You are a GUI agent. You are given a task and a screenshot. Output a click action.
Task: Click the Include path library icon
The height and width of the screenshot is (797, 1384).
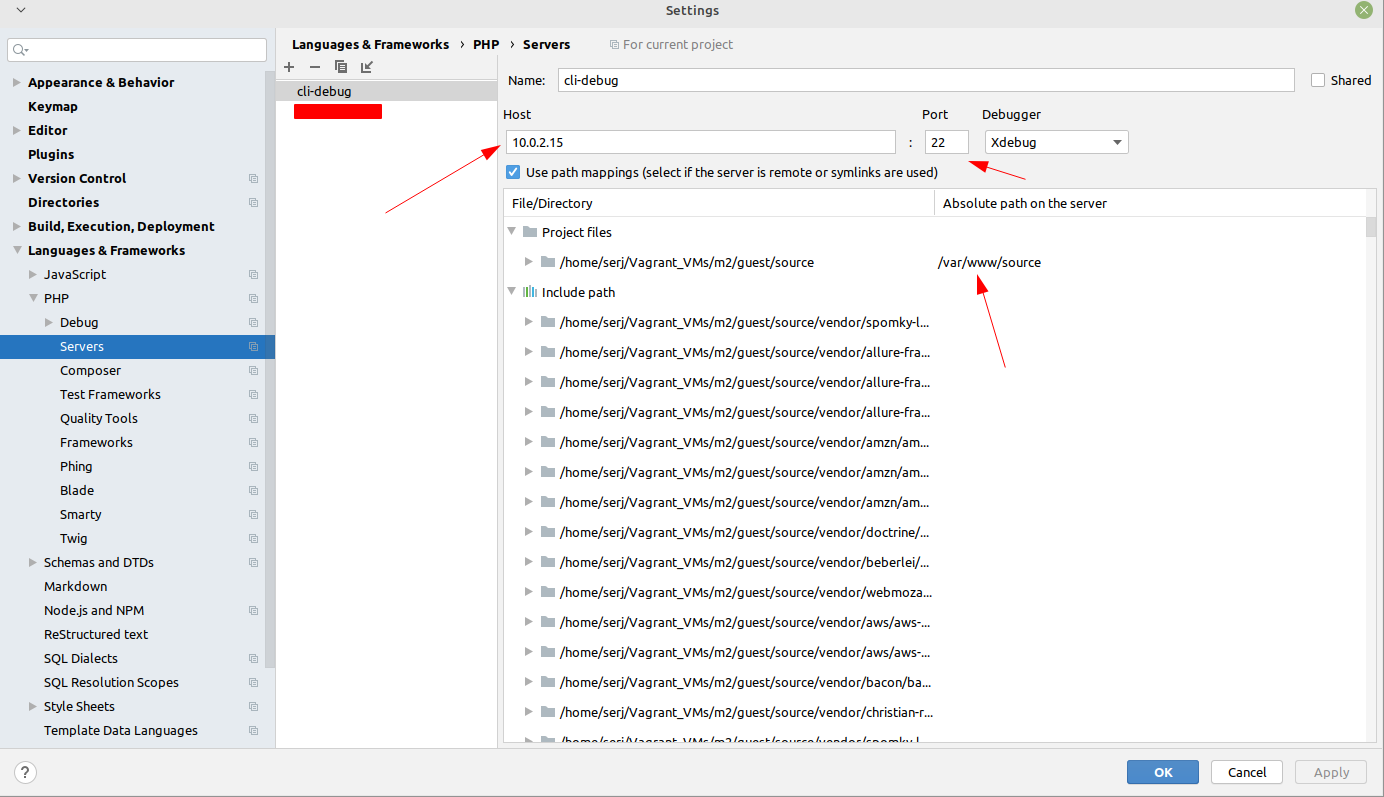[x=529, y=292]
